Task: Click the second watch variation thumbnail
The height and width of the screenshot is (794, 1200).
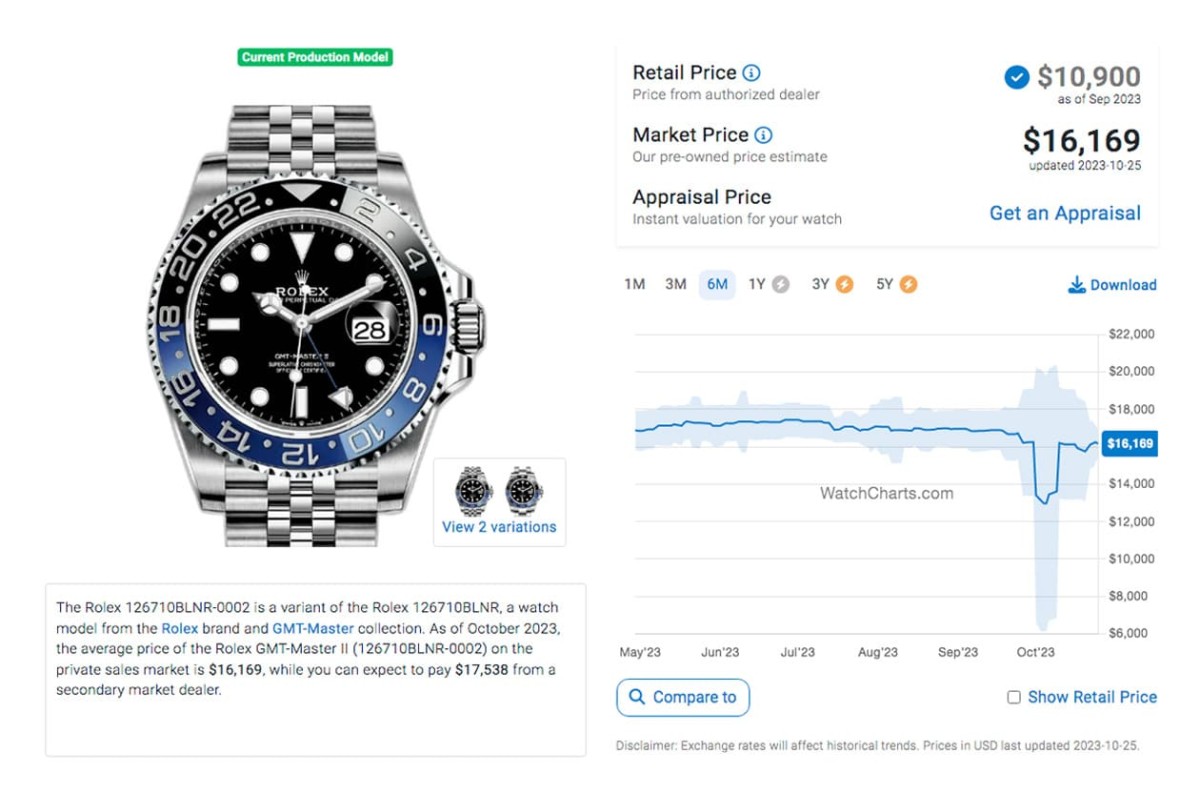Action: [x=524, y=490]
